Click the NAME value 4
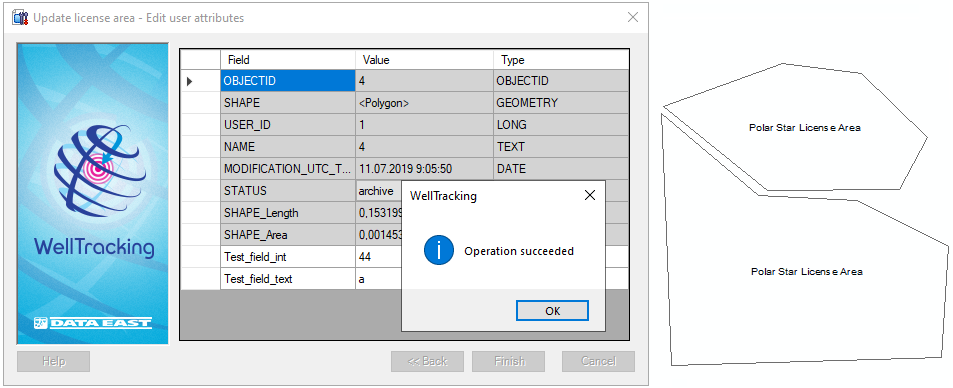This screenshot has width=953, height=388. pos(424,147)
